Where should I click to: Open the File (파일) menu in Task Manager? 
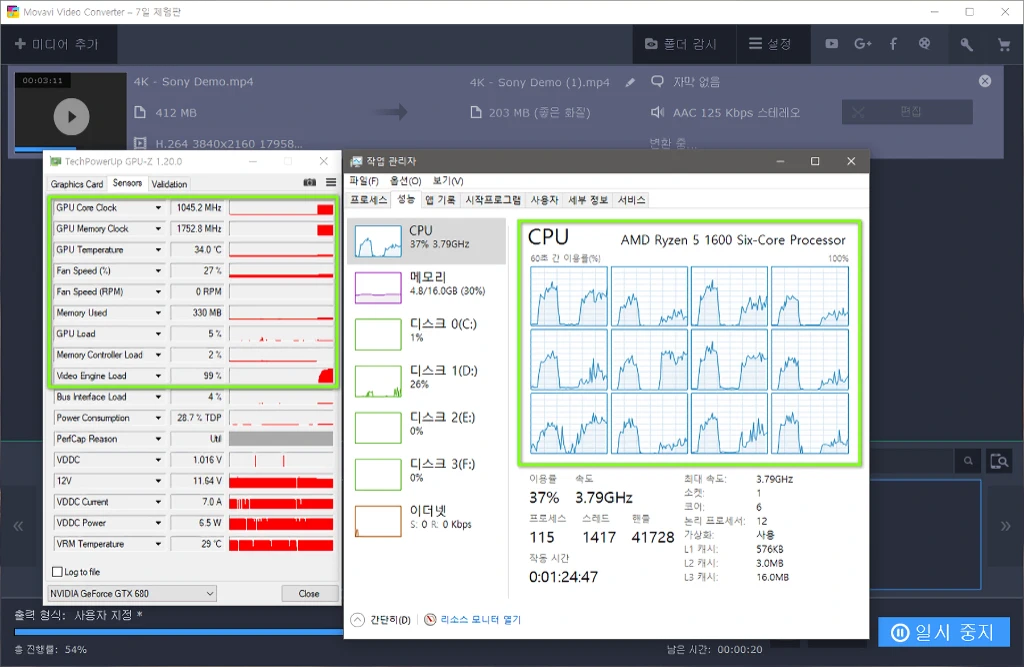click(x=364, y=181)
